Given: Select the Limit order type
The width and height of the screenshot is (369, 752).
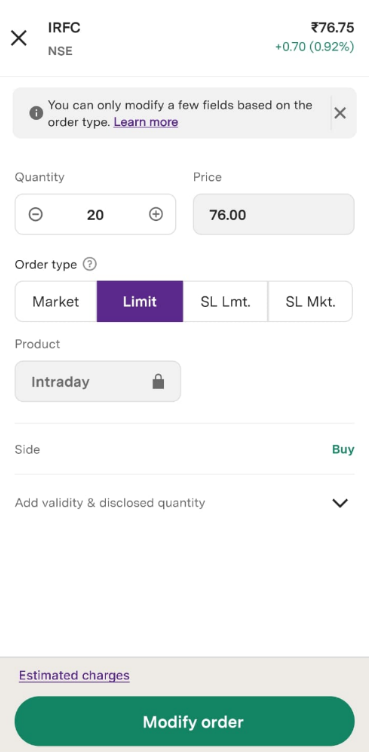Looking at the screenshot, I should (140, 302).
